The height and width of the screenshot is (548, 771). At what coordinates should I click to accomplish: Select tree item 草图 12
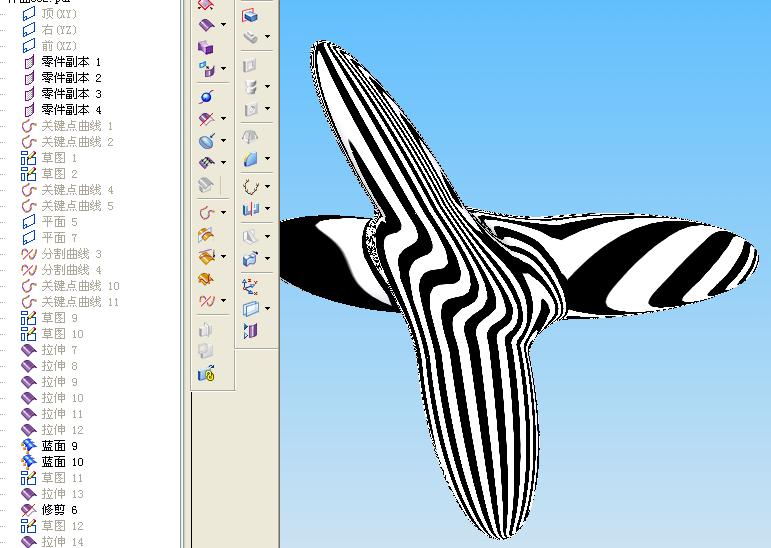click(x=53, y=526)
